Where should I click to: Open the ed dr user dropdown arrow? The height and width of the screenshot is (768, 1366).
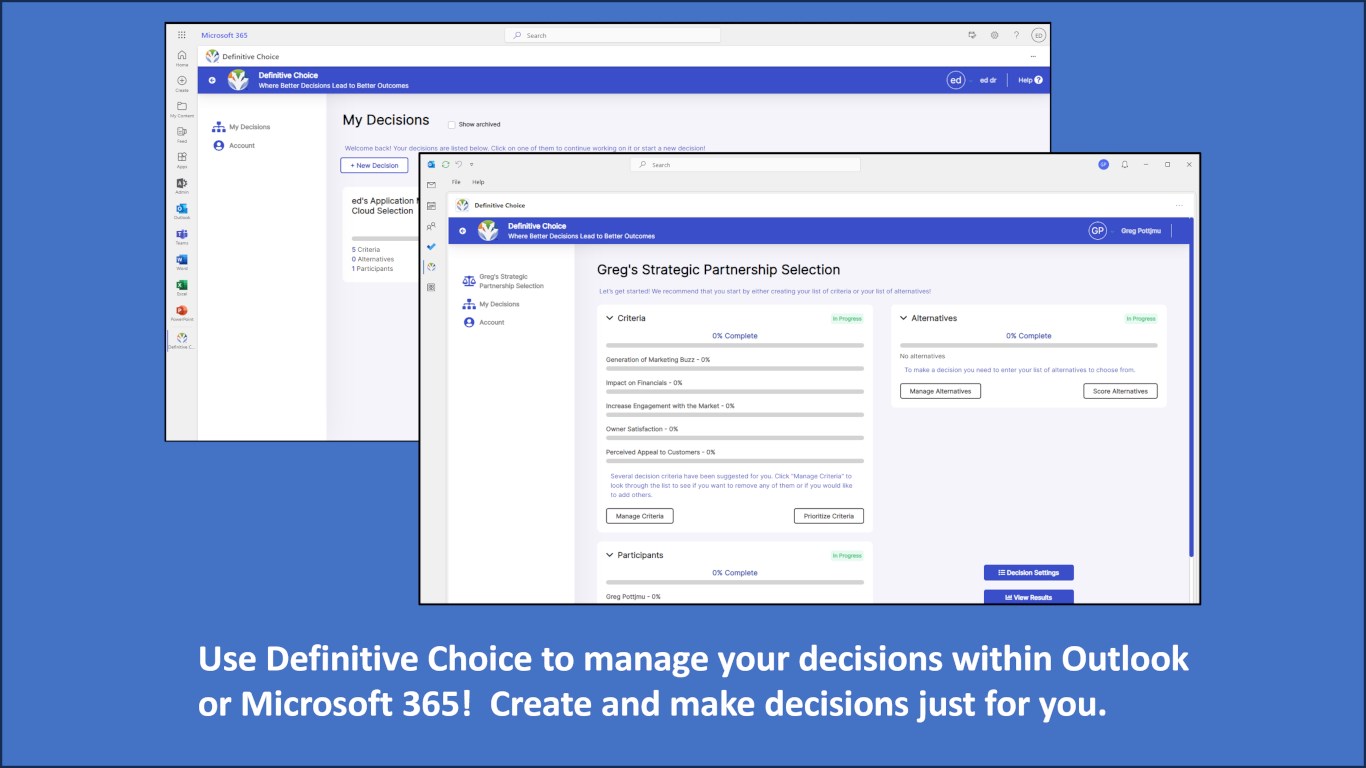(x=970, y=80)
